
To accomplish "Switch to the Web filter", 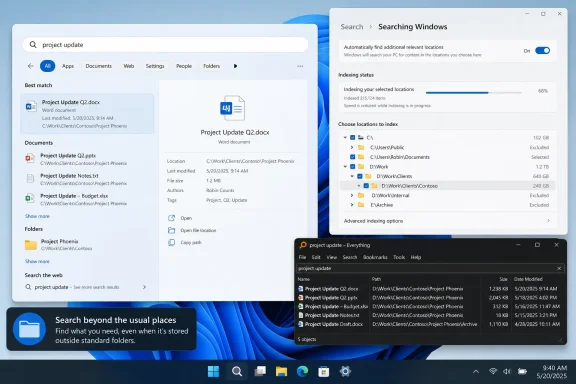I will [129, 66].
